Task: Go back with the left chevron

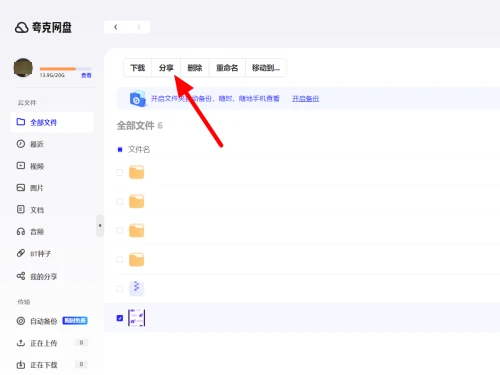Action: pyautogui.click(x=116, y=27)
